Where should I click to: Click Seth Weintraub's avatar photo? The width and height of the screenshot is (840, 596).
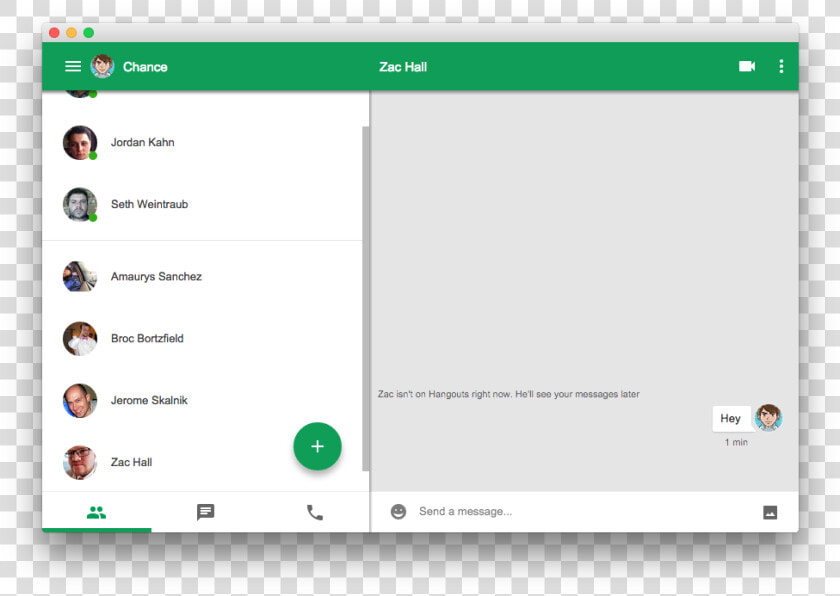point(80,204)
